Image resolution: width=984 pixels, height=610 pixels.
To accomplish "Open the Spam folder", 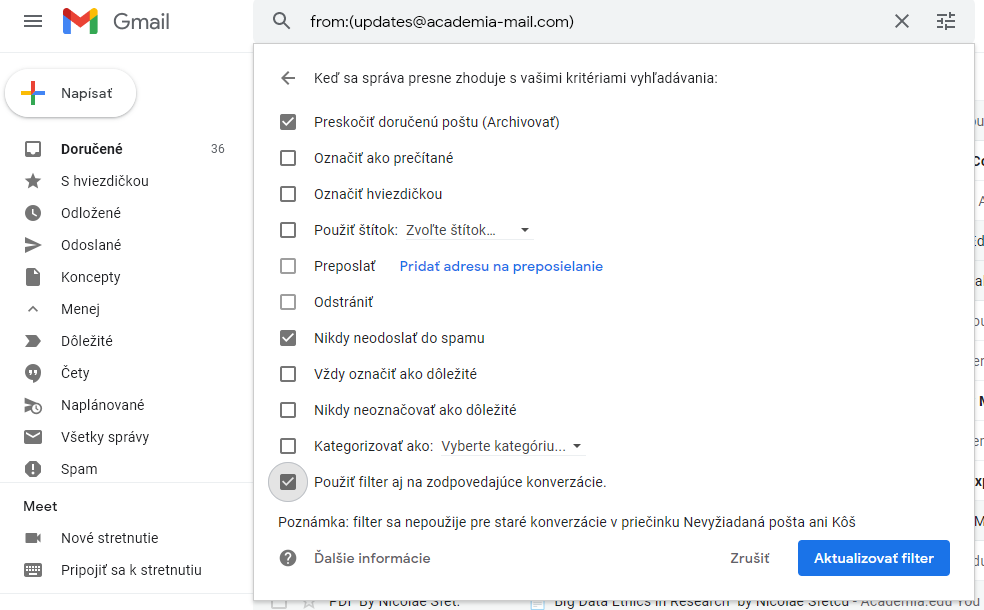I will (79, 469).
